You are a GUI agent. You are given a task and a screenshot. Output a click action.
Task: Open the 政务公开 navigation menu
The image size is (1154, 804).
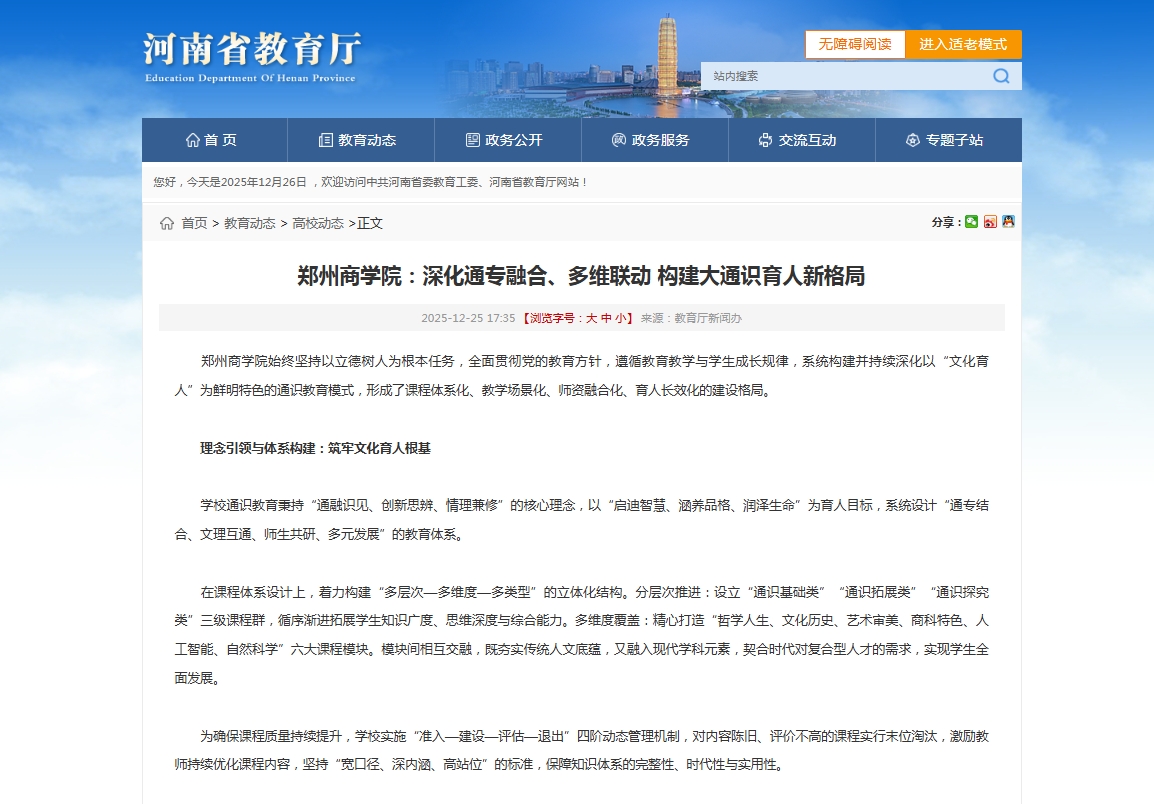504,140
